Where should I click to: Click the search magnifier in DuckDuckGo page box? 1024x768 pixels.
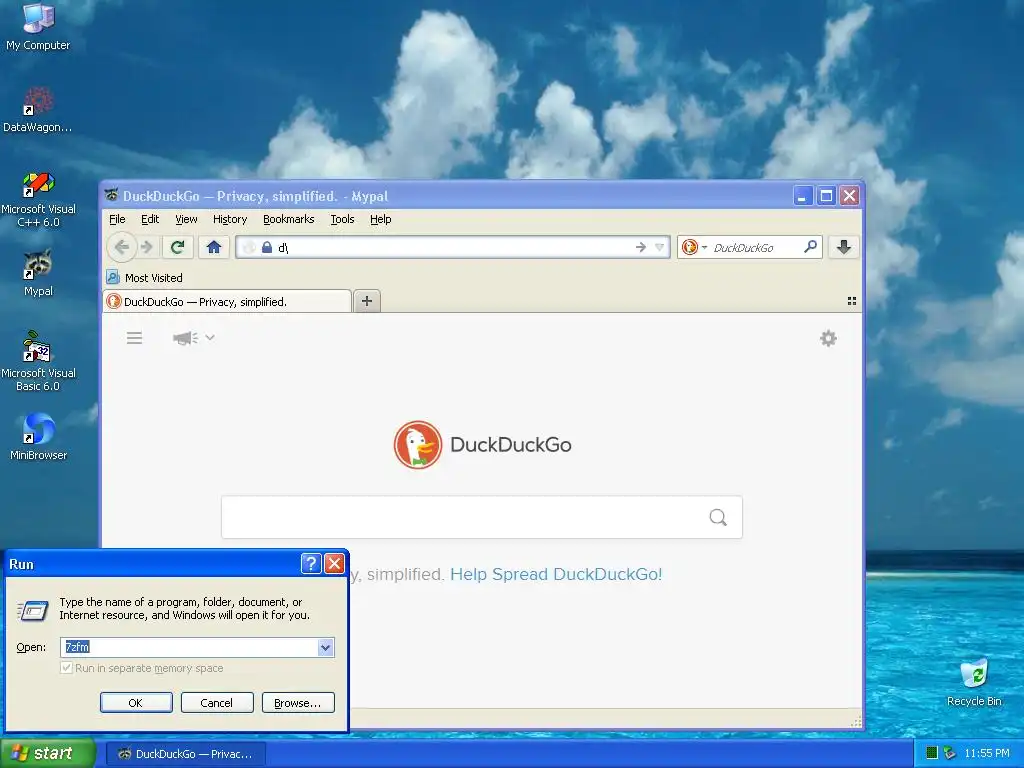(718, 517)
